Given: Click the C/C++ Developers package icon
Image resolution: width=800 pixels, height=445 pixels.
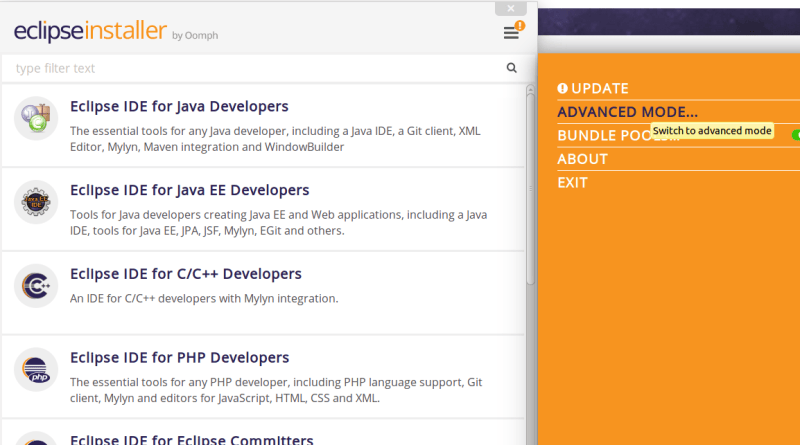Looking at the screenshot, I should click(x=36, y=286).
